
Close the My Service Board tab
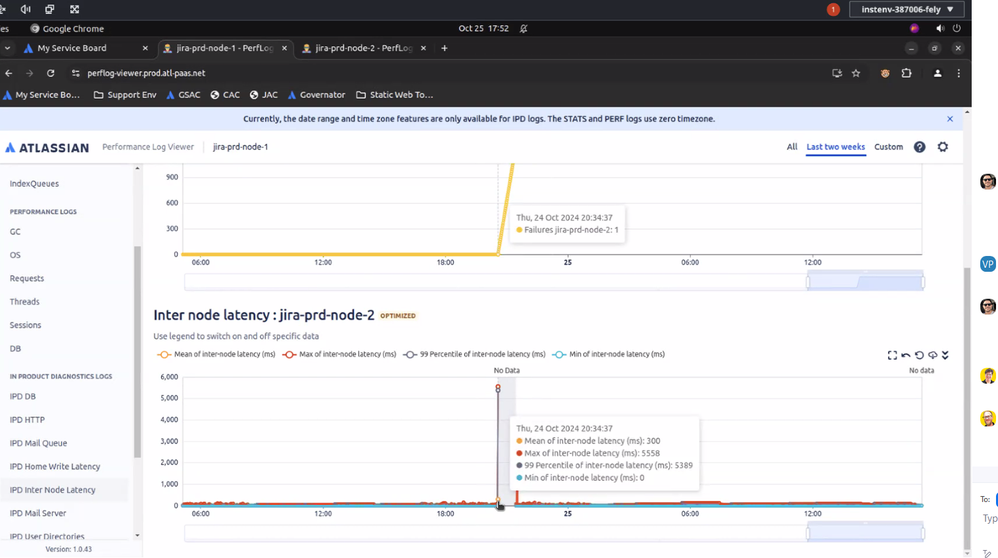point(145,48)
